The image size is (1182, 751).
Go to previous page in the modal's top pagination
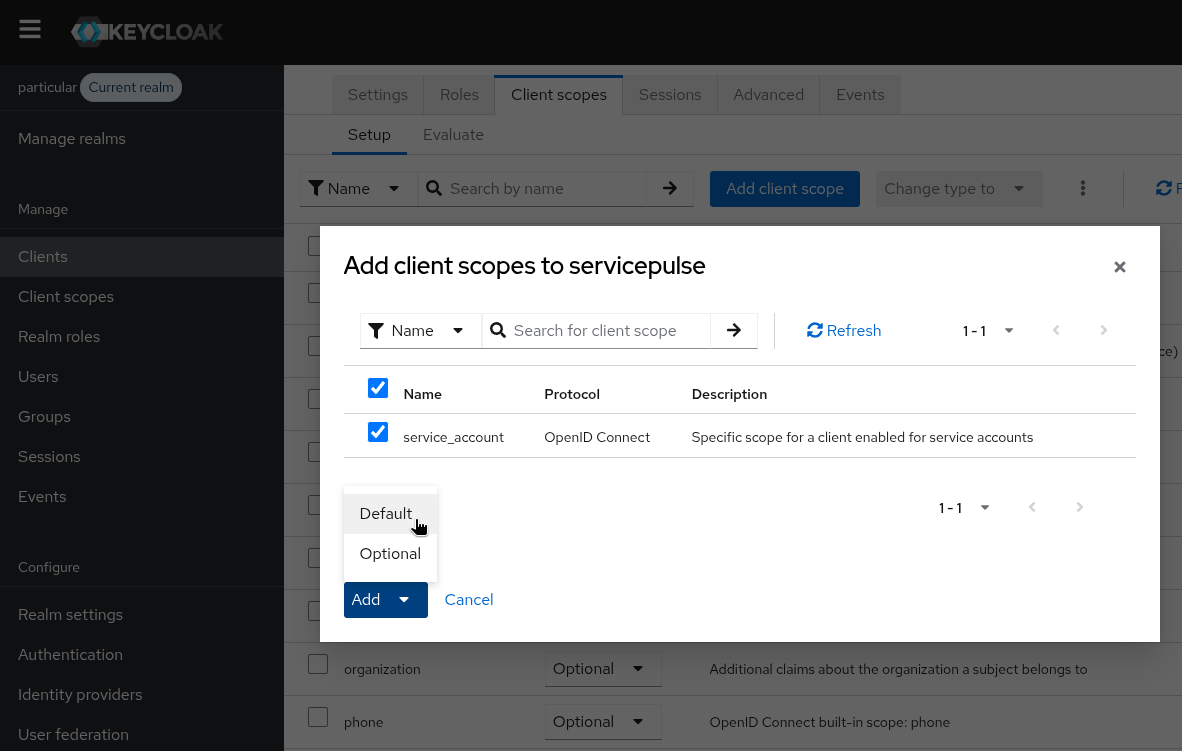pos(1056,330)
